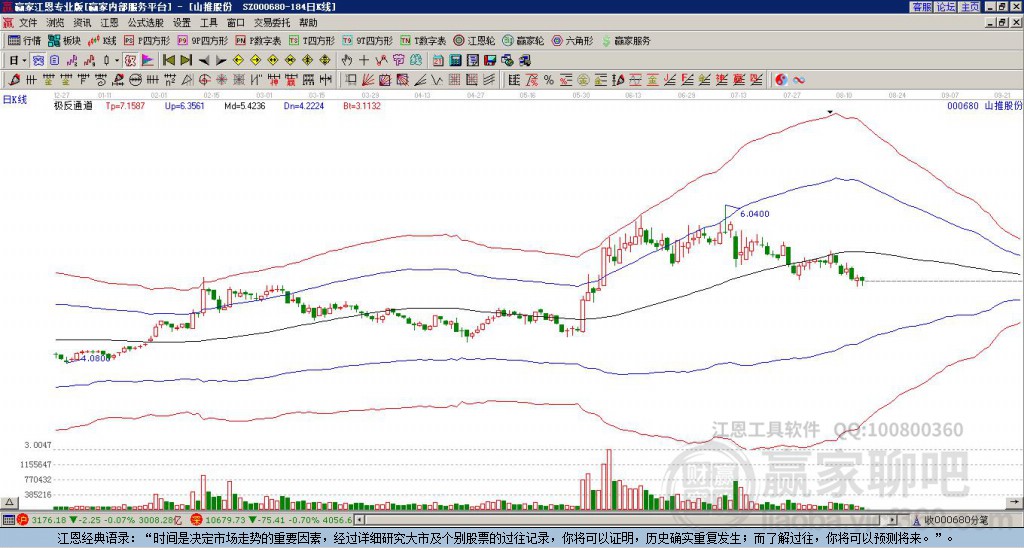1024x548 pixels.
Task: Select the hand pan tool
Action: (347, 61)
